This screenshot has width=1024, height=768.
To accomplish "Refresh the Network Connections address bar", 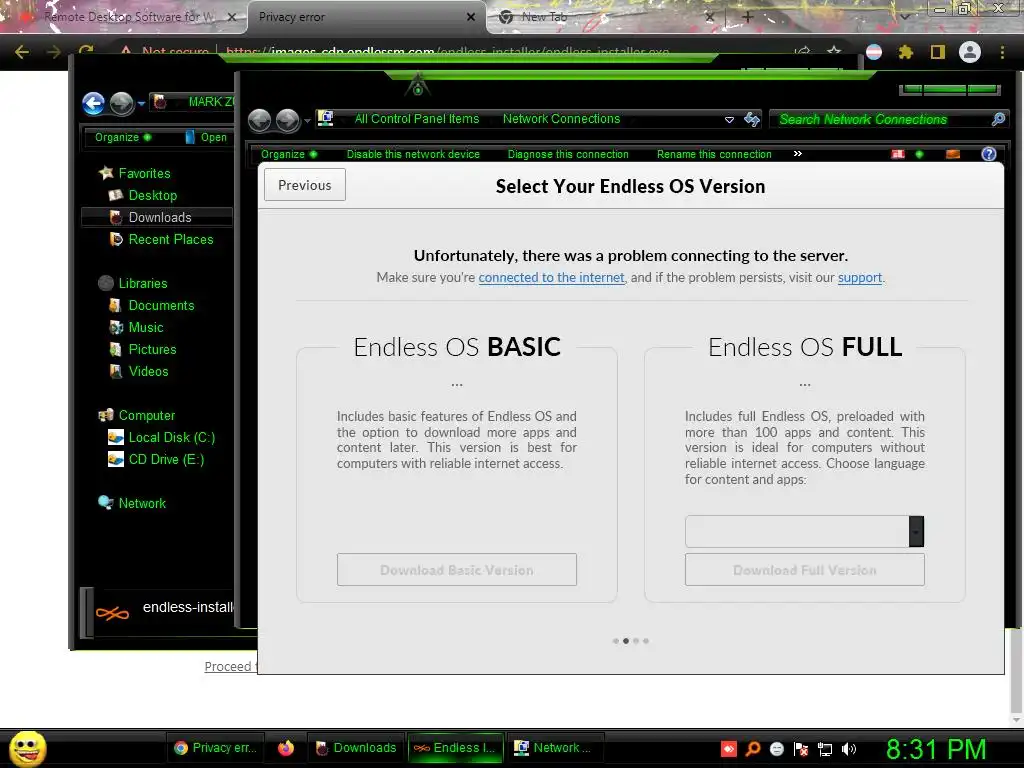I will point(752,119).
